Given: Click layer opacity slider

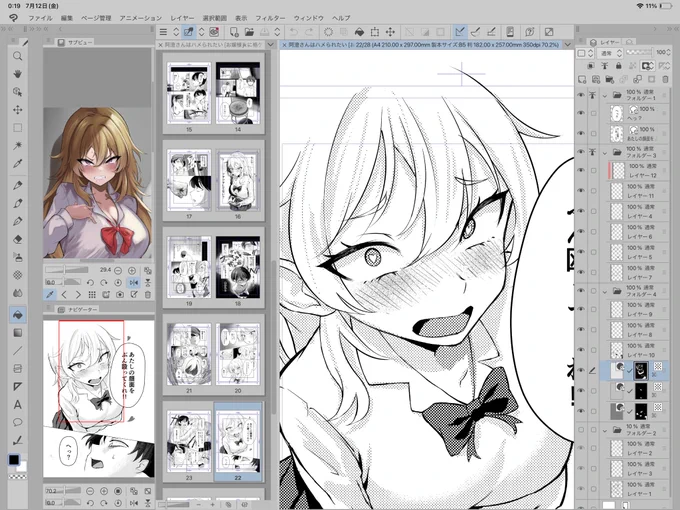Looking at the screenshot, I should (639, 52).
